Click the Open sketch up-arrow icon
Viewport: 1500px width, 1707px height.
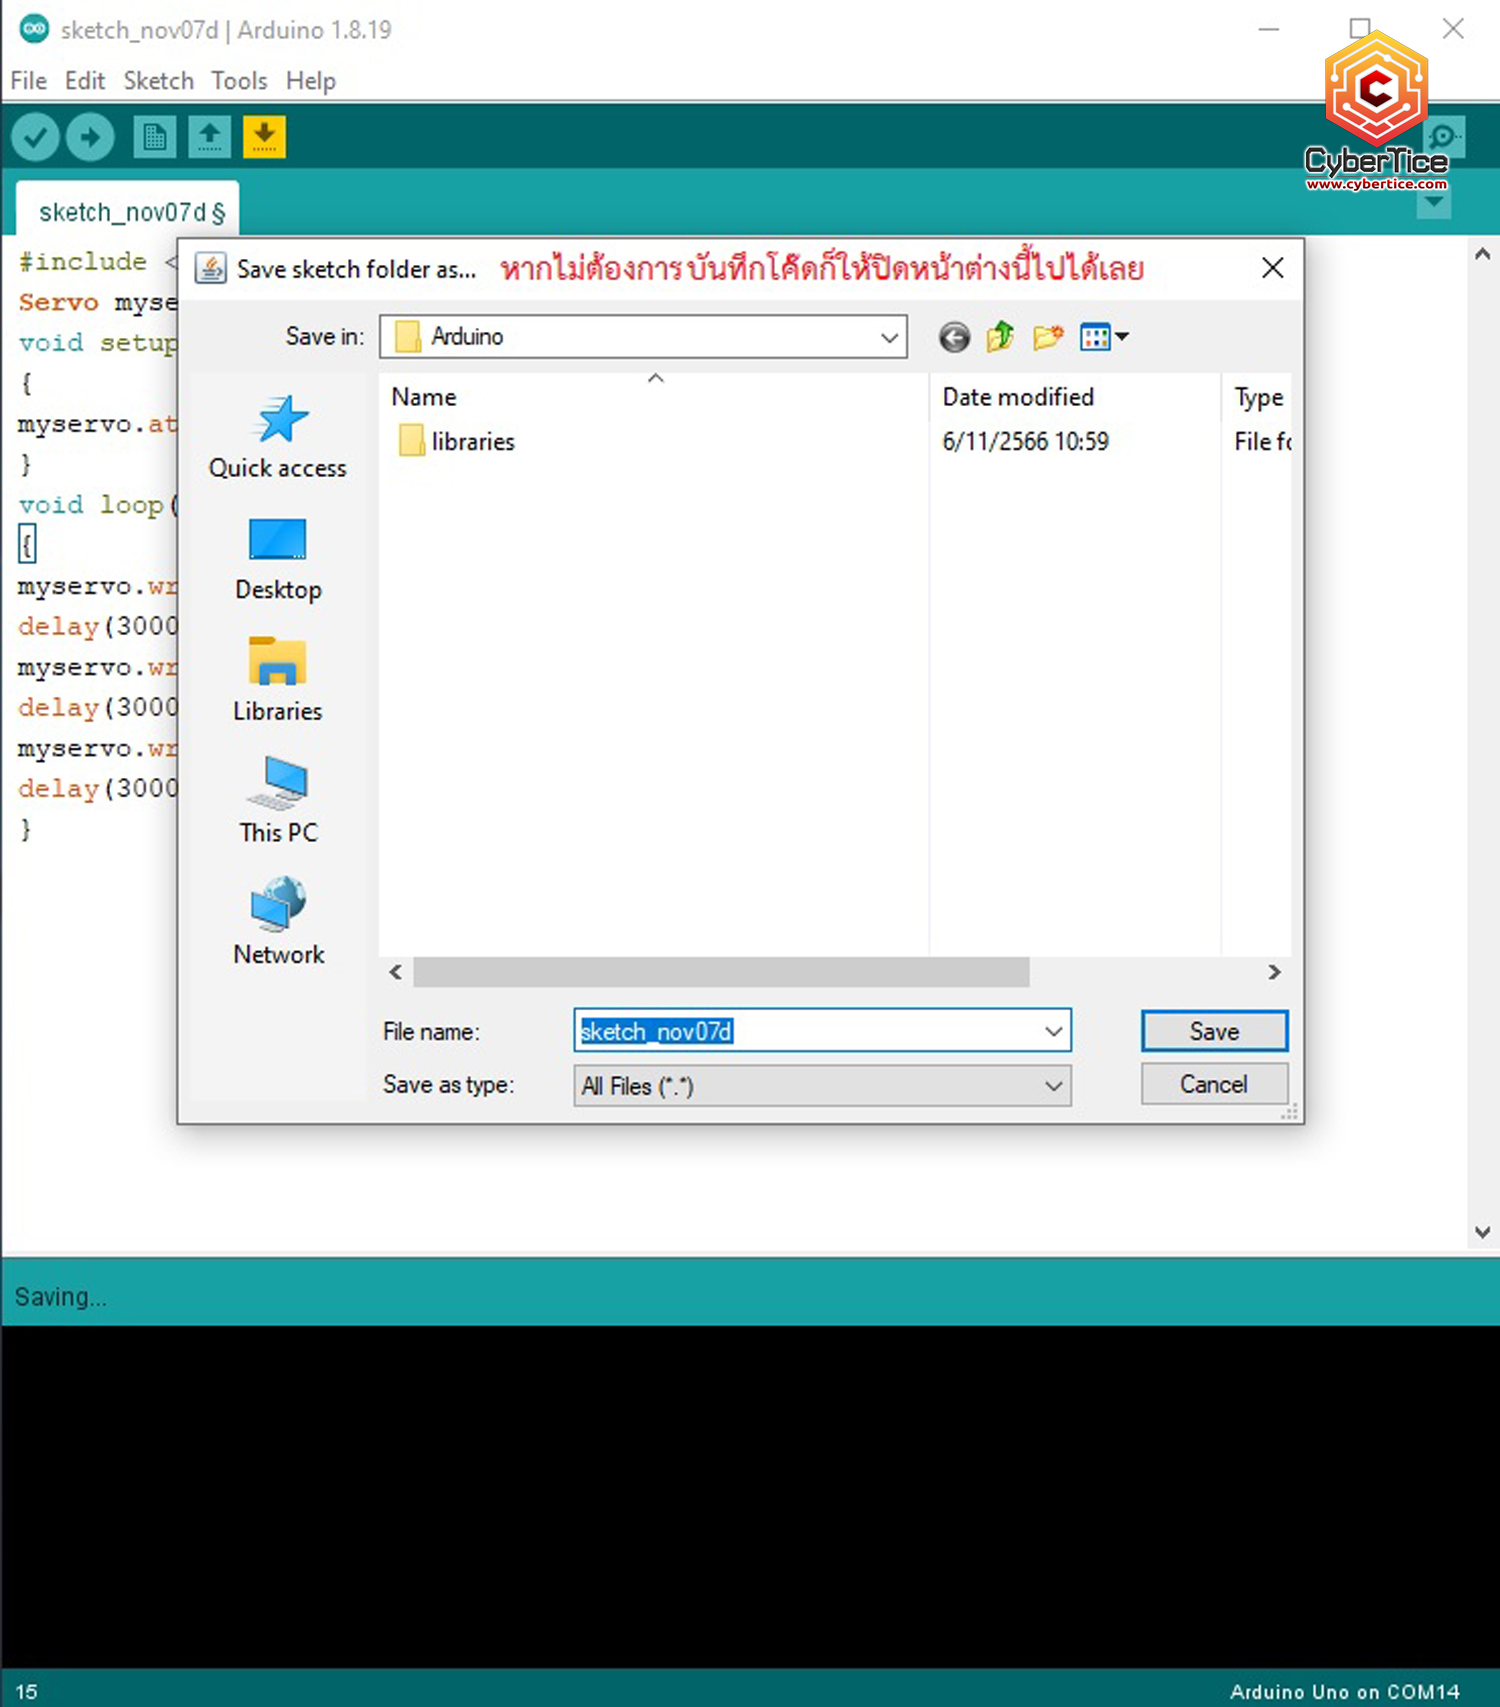[x=209, y=137]
